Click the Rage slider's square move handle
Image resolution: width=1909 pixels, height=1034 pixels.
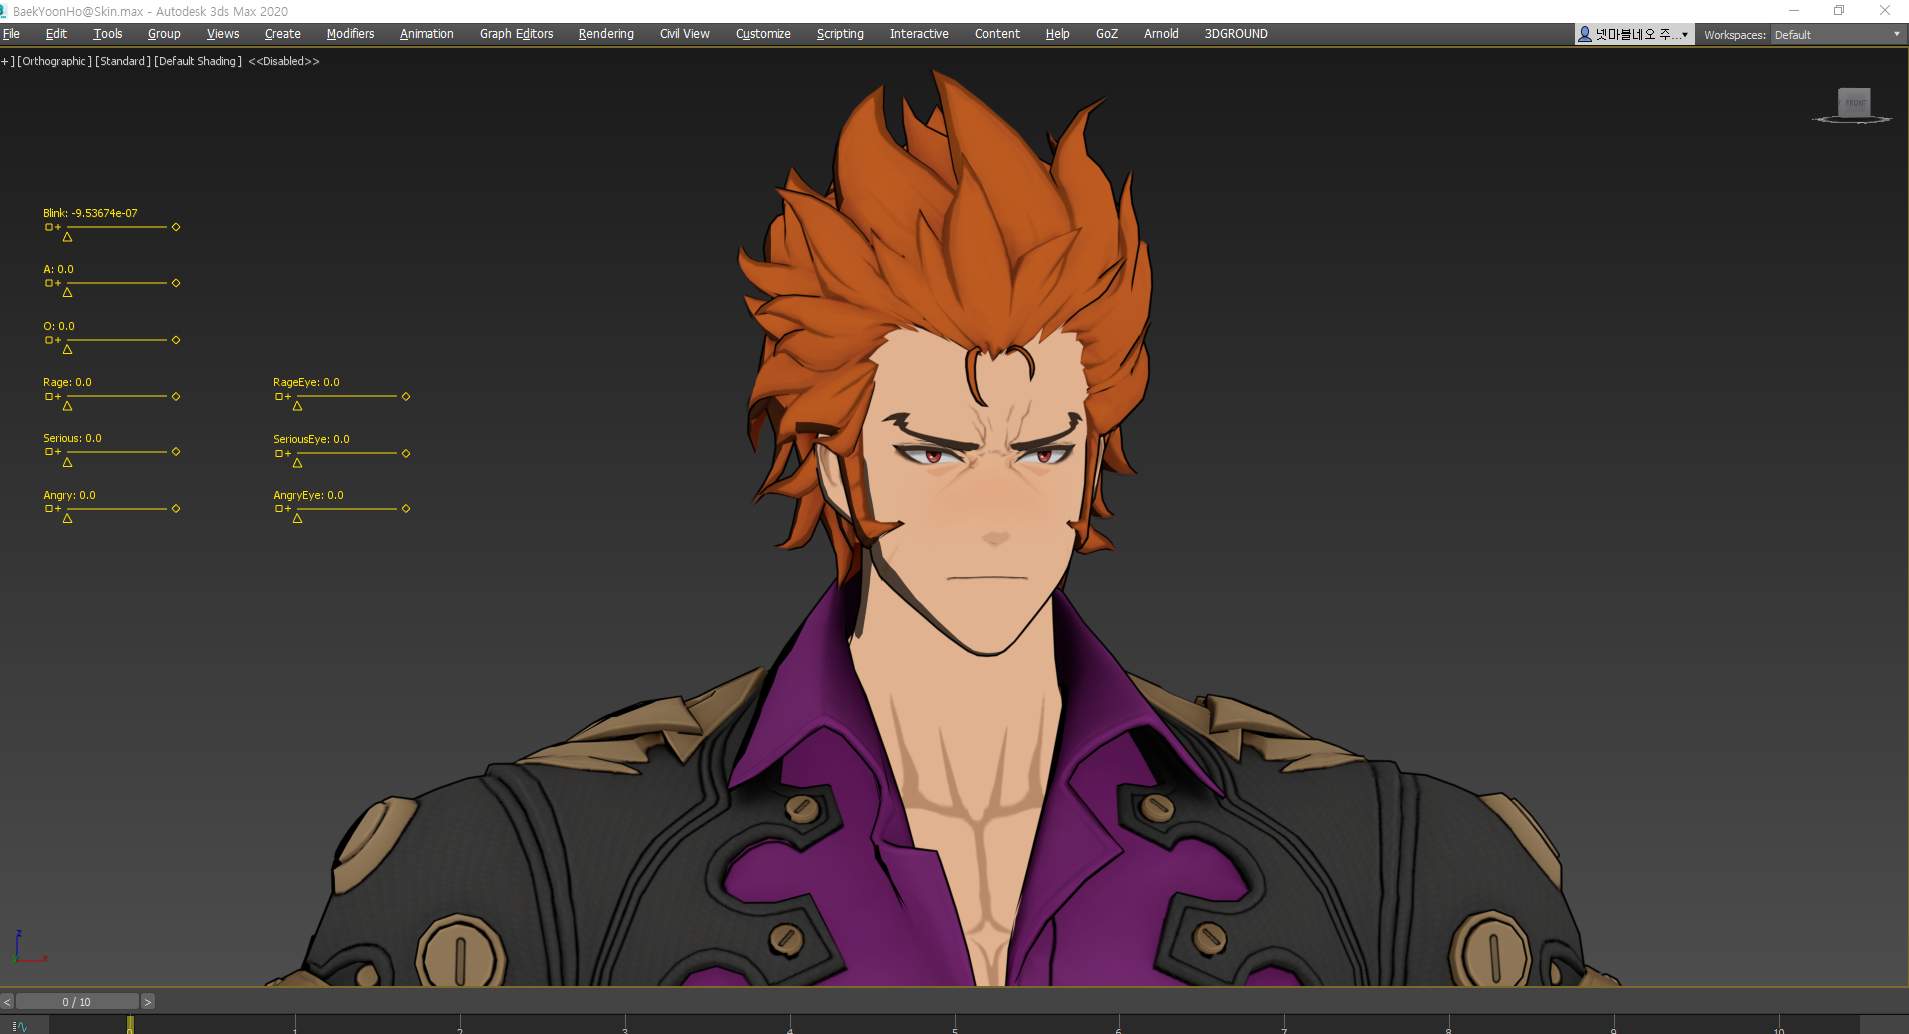48,397
